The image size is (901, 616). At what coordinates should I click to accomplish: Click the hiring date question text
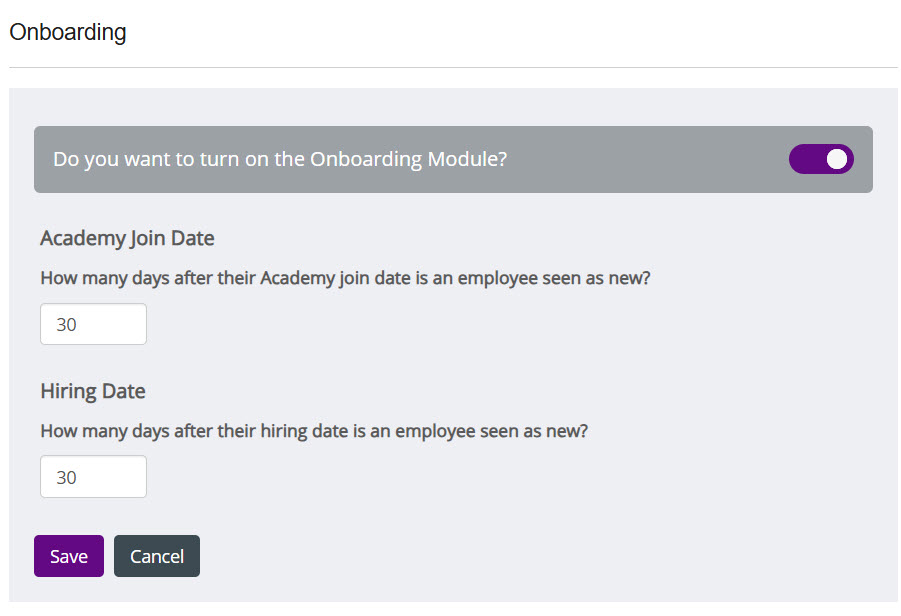point(312,431)
